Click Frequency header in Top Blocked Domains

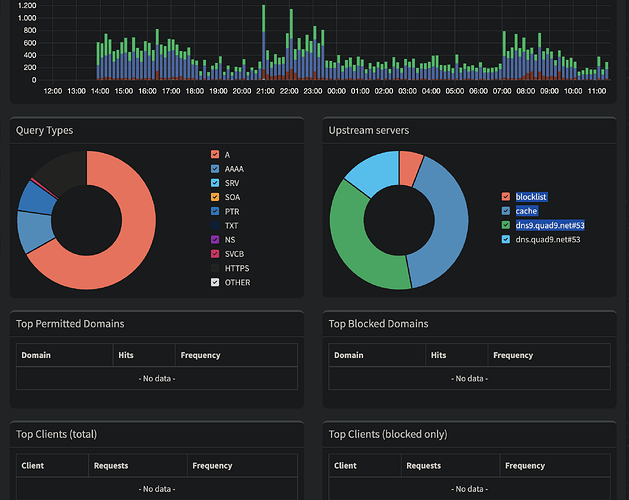tap(513, 355)
